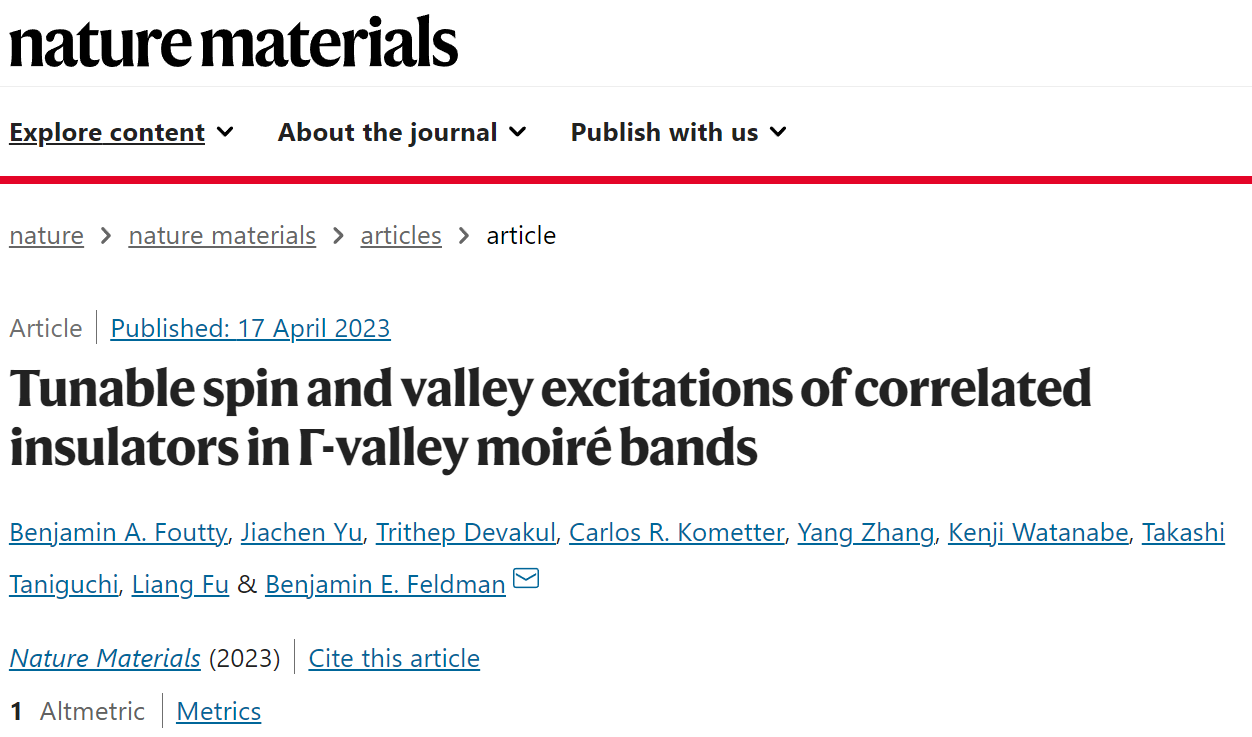Select corresponding author Benjamin E. Feldman
This screenshot has width=1252, height=737.
(385, 585)
